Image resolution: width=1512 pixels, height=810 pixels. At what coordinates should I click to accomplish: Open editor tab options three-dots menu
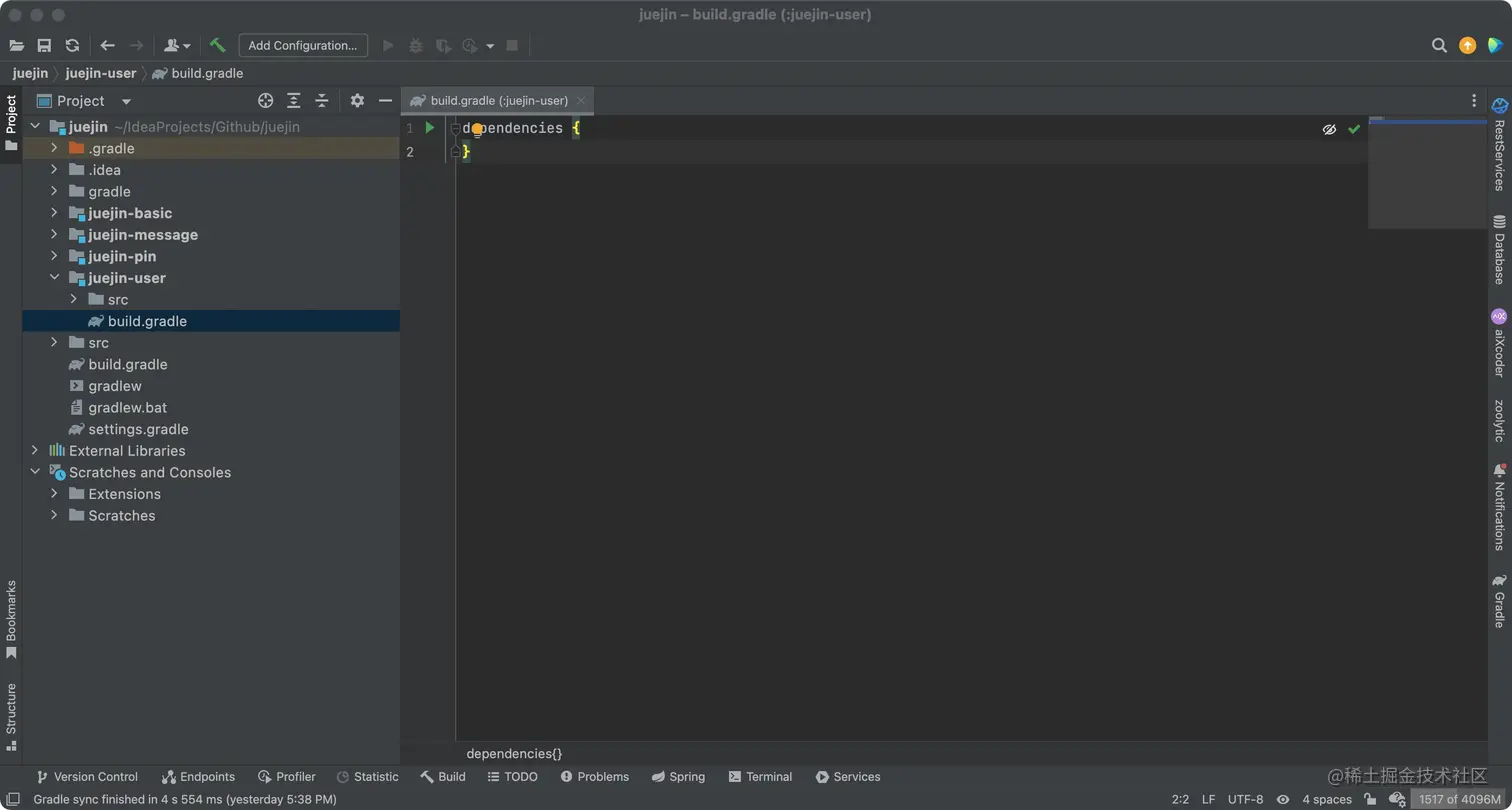click(x=1474, y=100)
